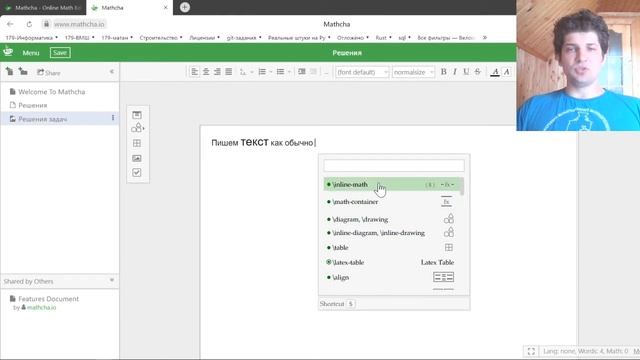Open the Решения document in sidebar
Viewport: 640px width, 360px height.
[33, 105]
